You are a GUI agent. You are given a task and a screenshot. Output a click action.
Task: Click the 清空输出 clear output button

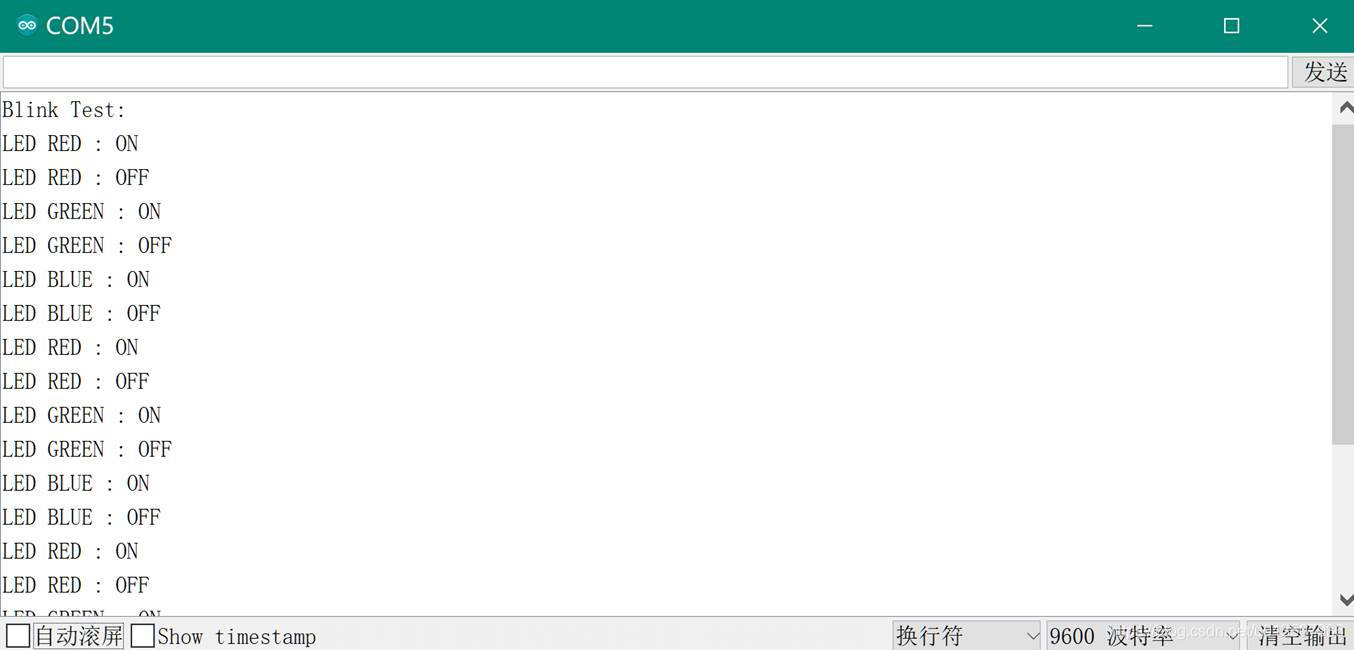(1301, 635)
